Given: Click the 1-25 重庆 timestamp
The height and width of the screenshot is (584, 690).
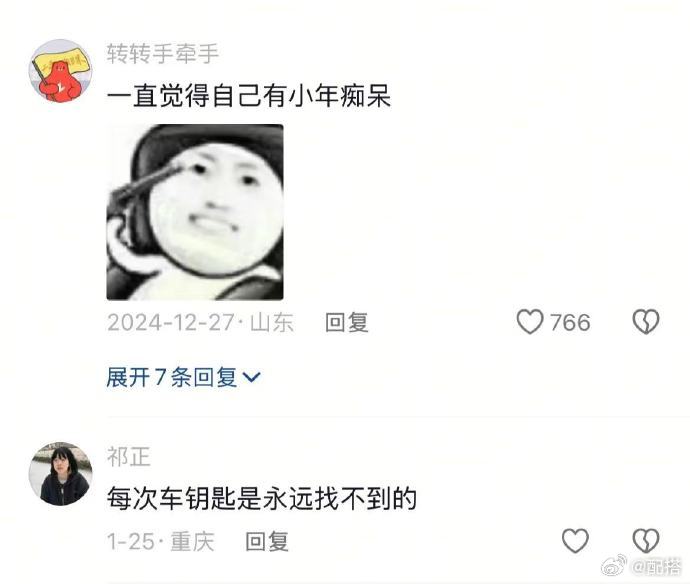Looking at the screenshot, I should click(x=161, y=541).
